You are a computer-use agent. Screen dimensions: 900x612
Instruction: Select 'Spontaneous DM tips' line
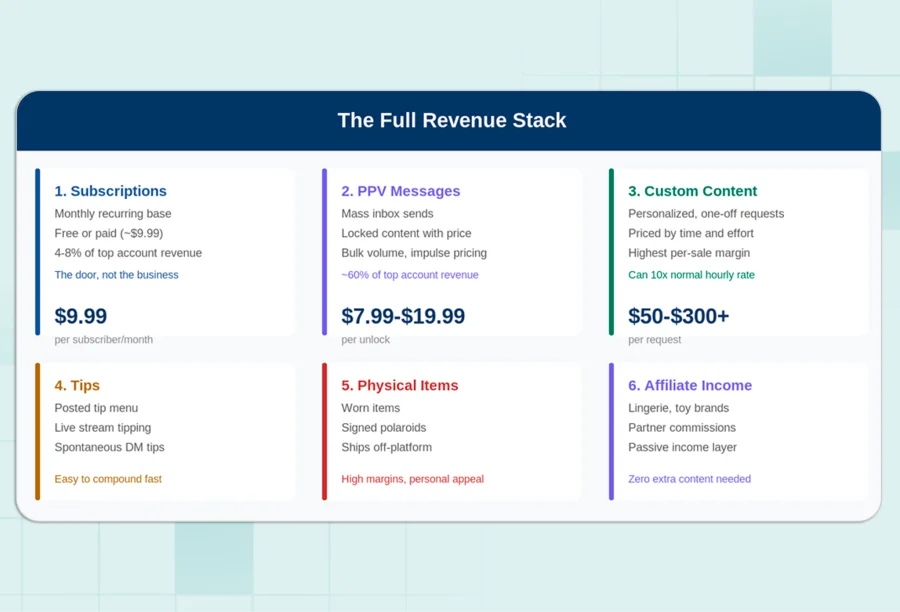pyautogui.click(x=110, y=447)
